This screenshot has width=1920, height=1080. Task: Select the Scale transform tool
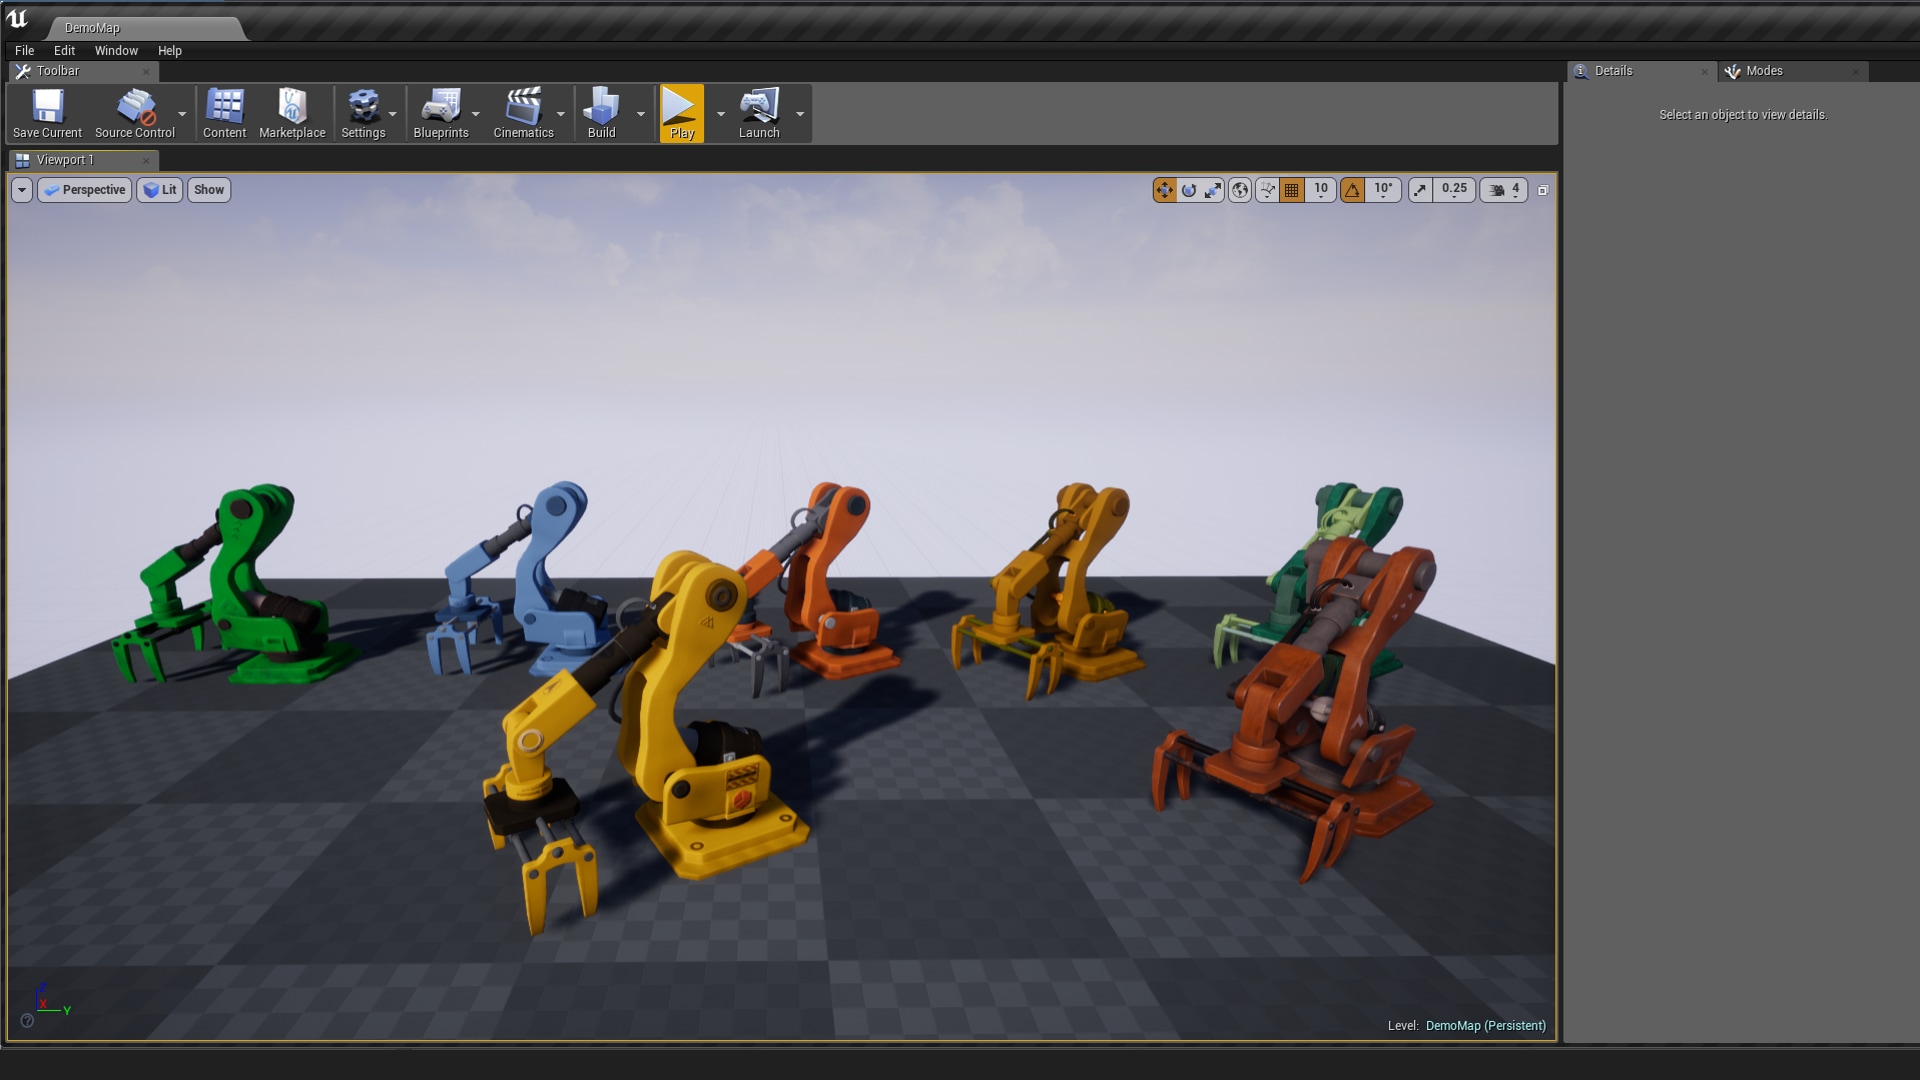1213,190
